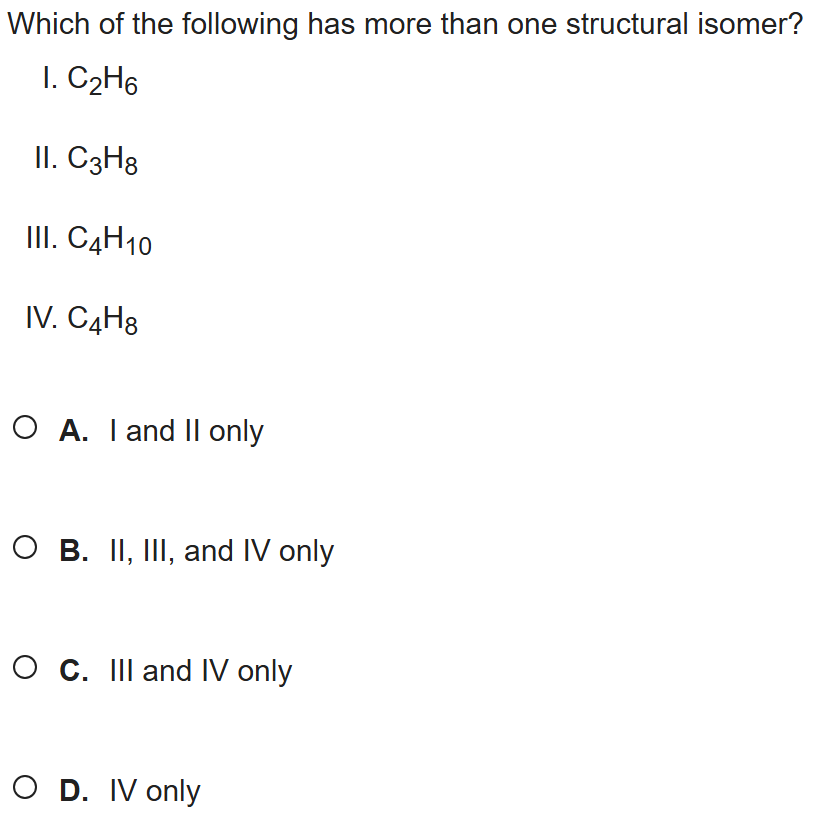Click the bold letter B label
818x831 pixels.
(74, 551)
